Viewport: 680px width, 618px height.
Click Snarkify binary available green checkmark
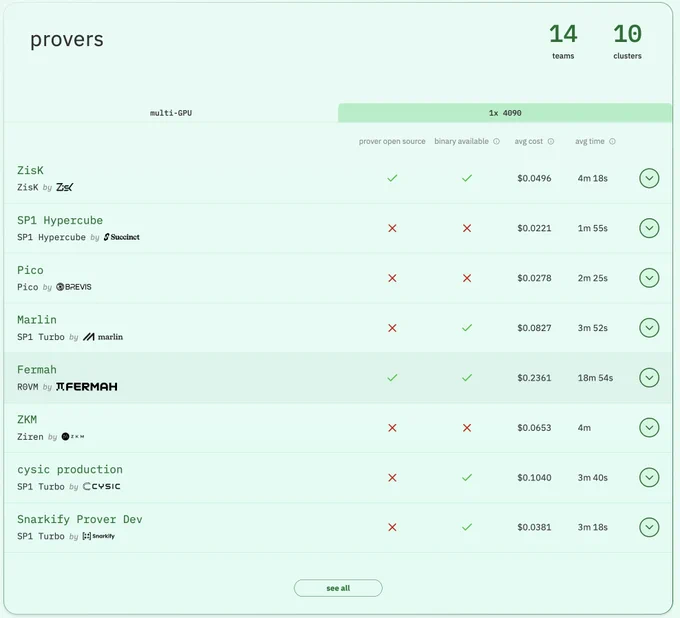click(x=467, y=527)
